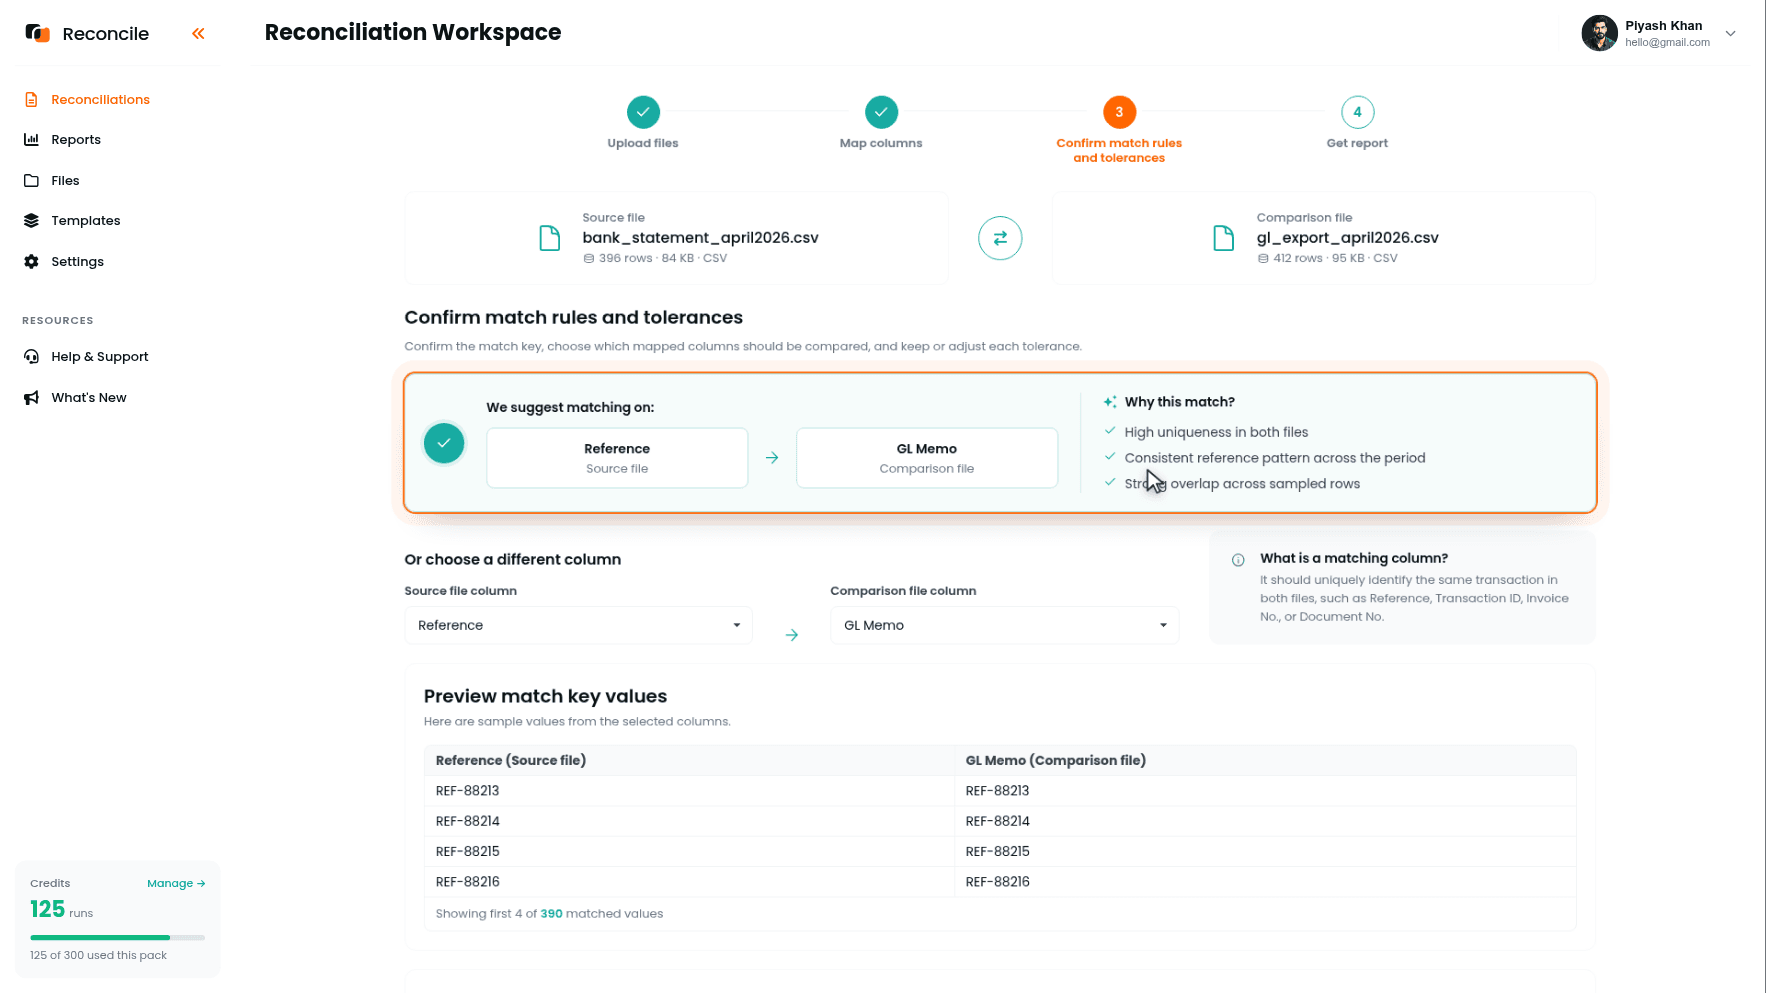Viewport: 1766px width, 993px height.
Task: Go to step 4 Get report
Action: (1357, 112)
